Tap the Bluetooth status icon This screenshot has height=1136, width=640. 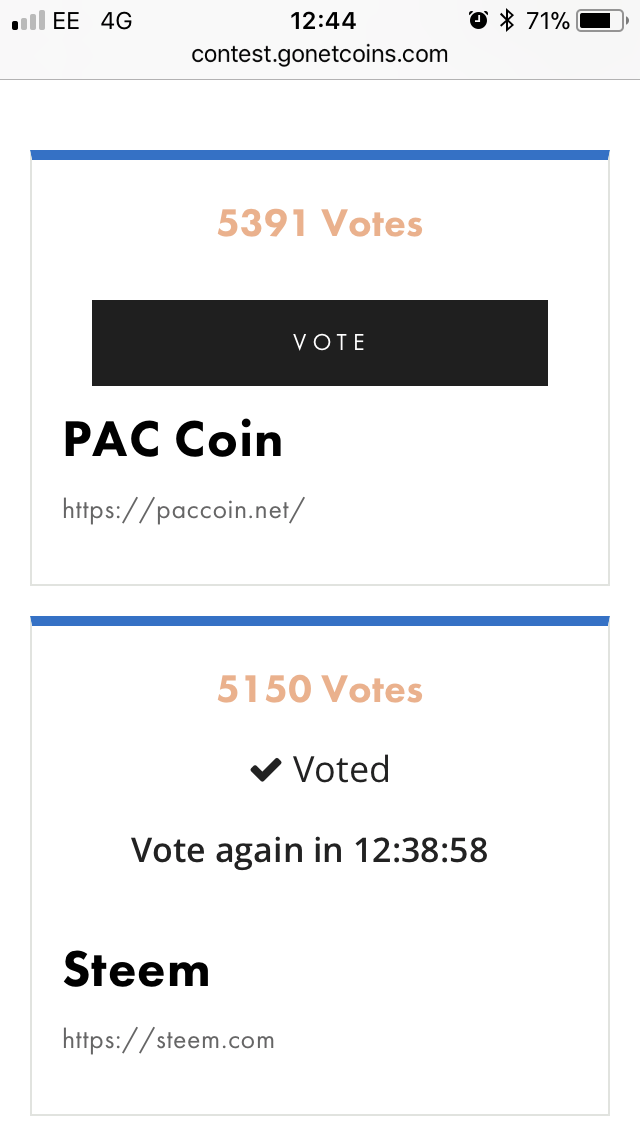(507, 20)
